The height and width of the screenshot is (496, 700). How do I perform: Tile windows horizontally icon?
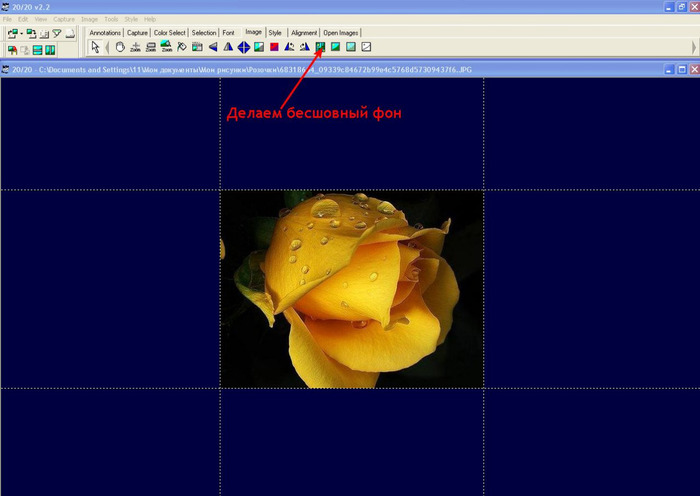coord(38,50)
